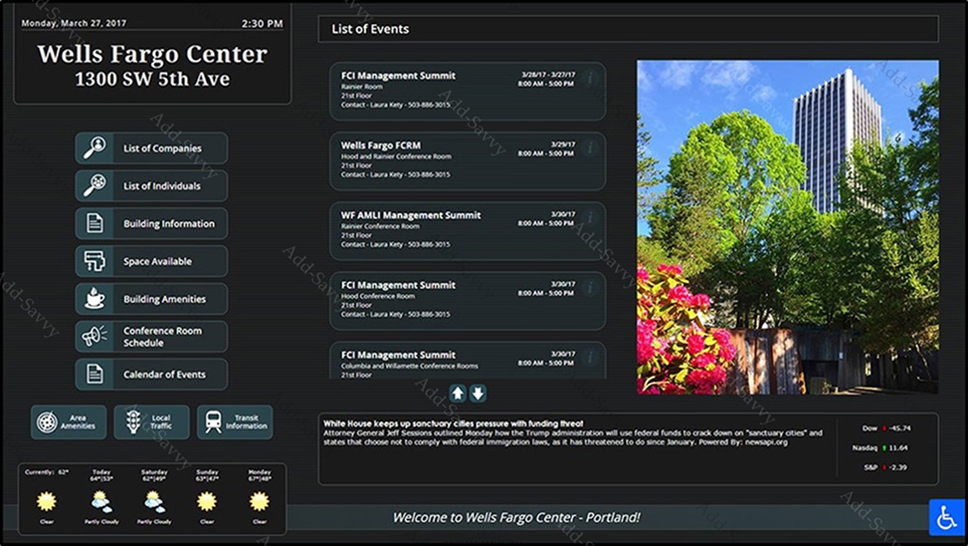
Task: Click the train Transit Information icon
Action: tap(213, 422)
